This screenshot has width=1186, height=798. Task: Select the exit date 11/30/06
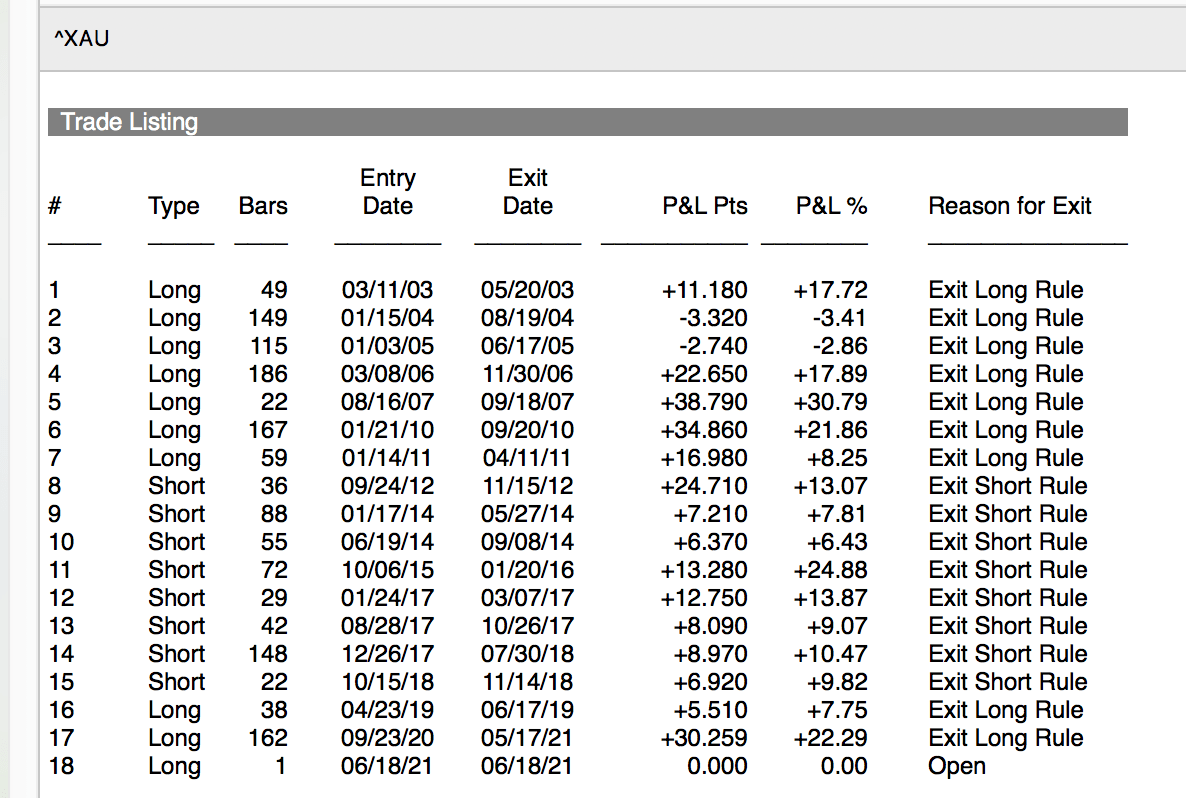click(527, 374)
